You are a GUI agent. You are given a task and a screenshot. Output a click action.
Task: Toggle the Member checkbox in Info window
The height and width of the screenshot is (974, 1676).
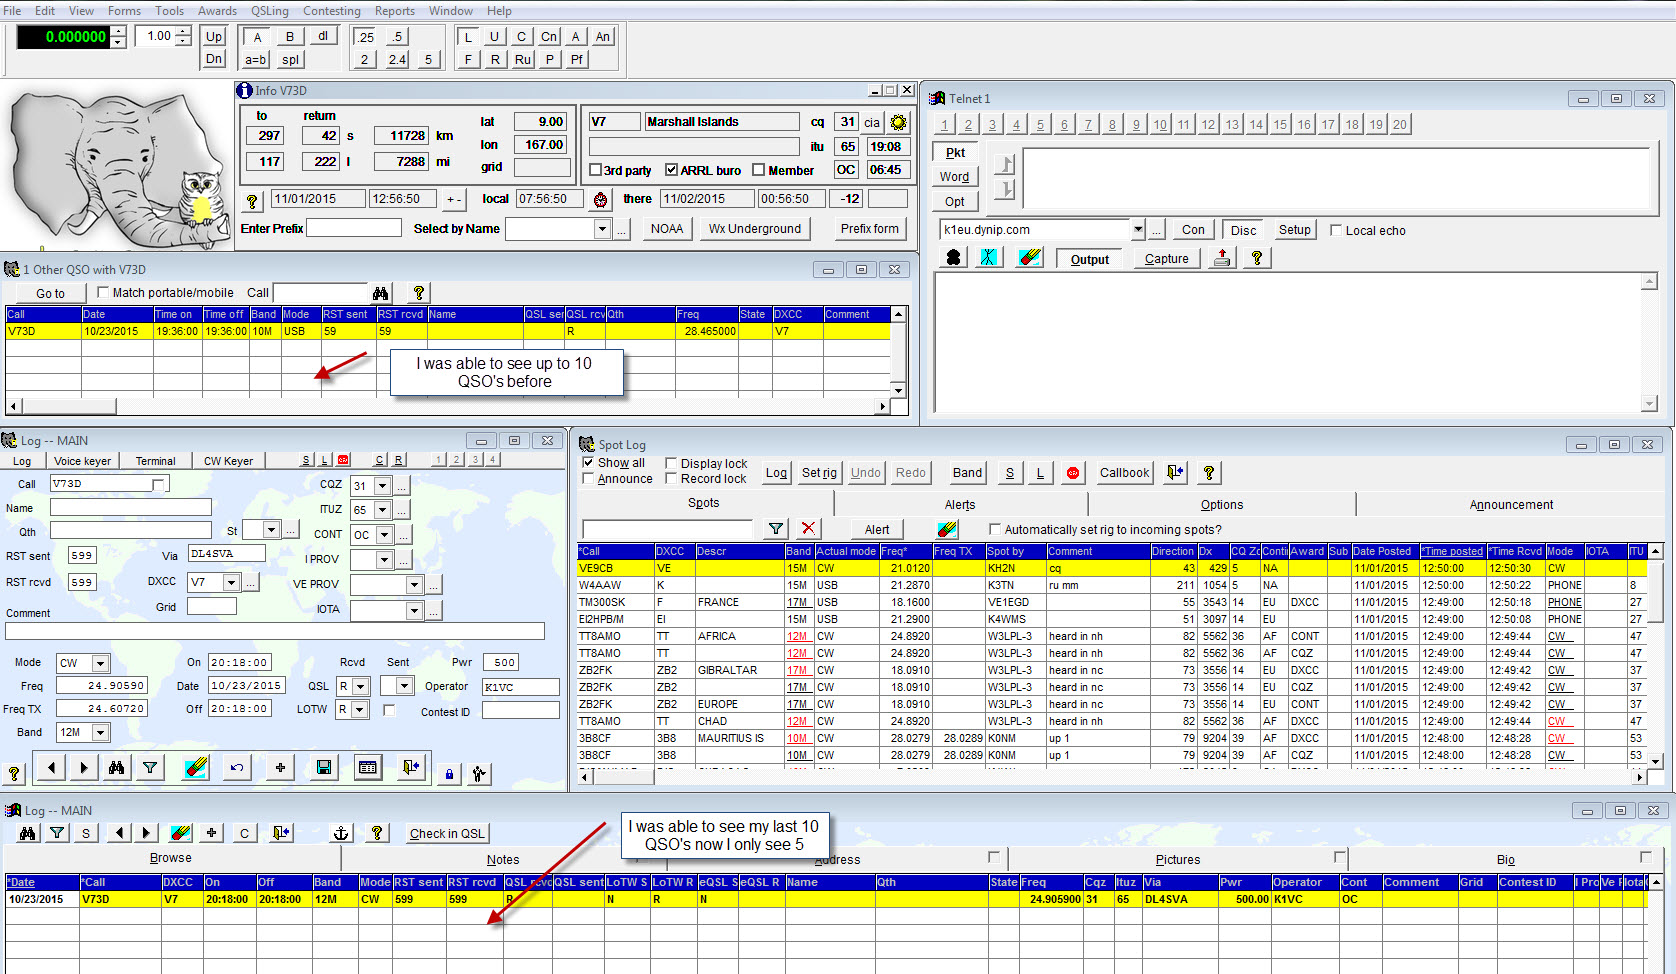click(x=758, y=170)
